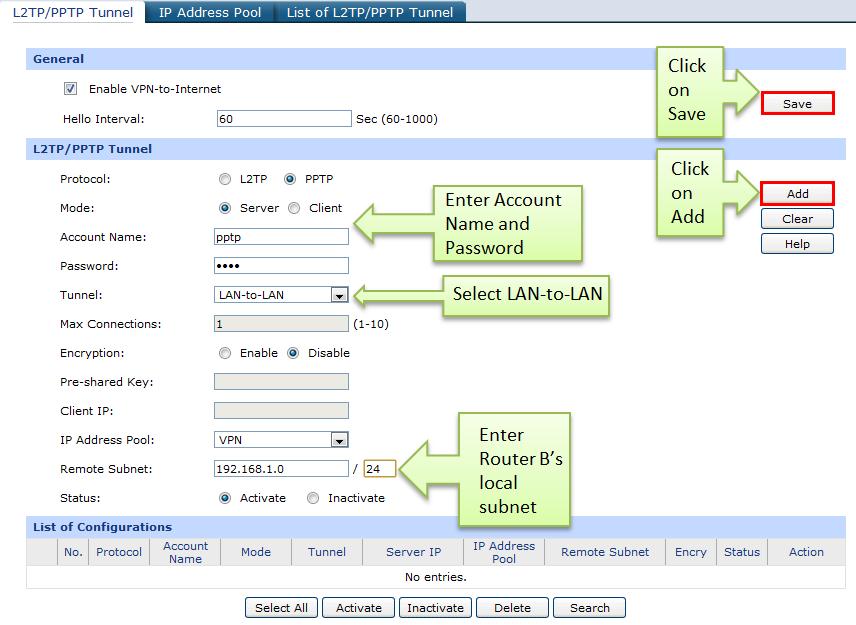Click Select All below the list
856x625 pixels.
281,608
